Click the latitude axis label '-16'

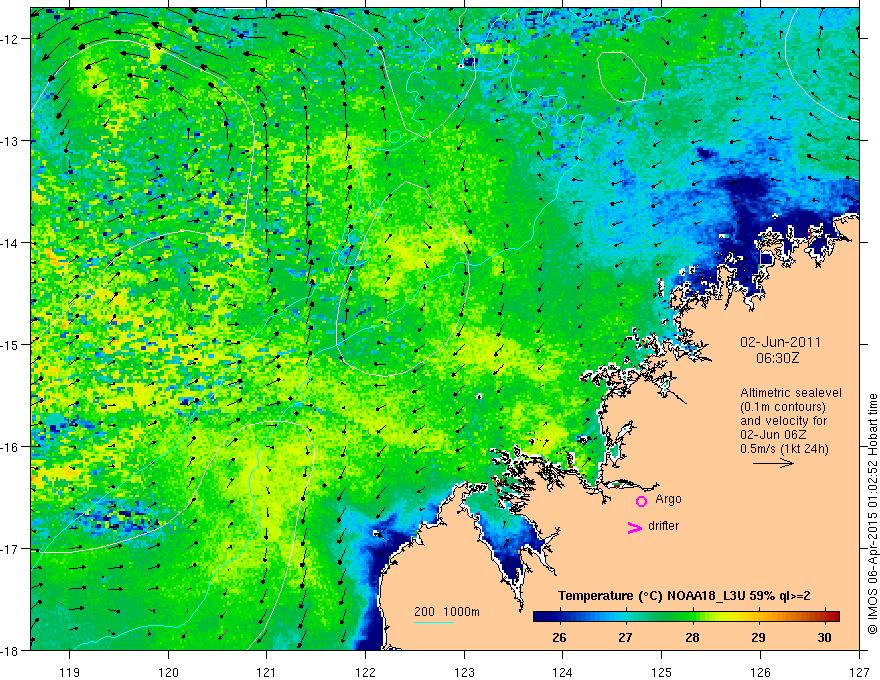10,447
